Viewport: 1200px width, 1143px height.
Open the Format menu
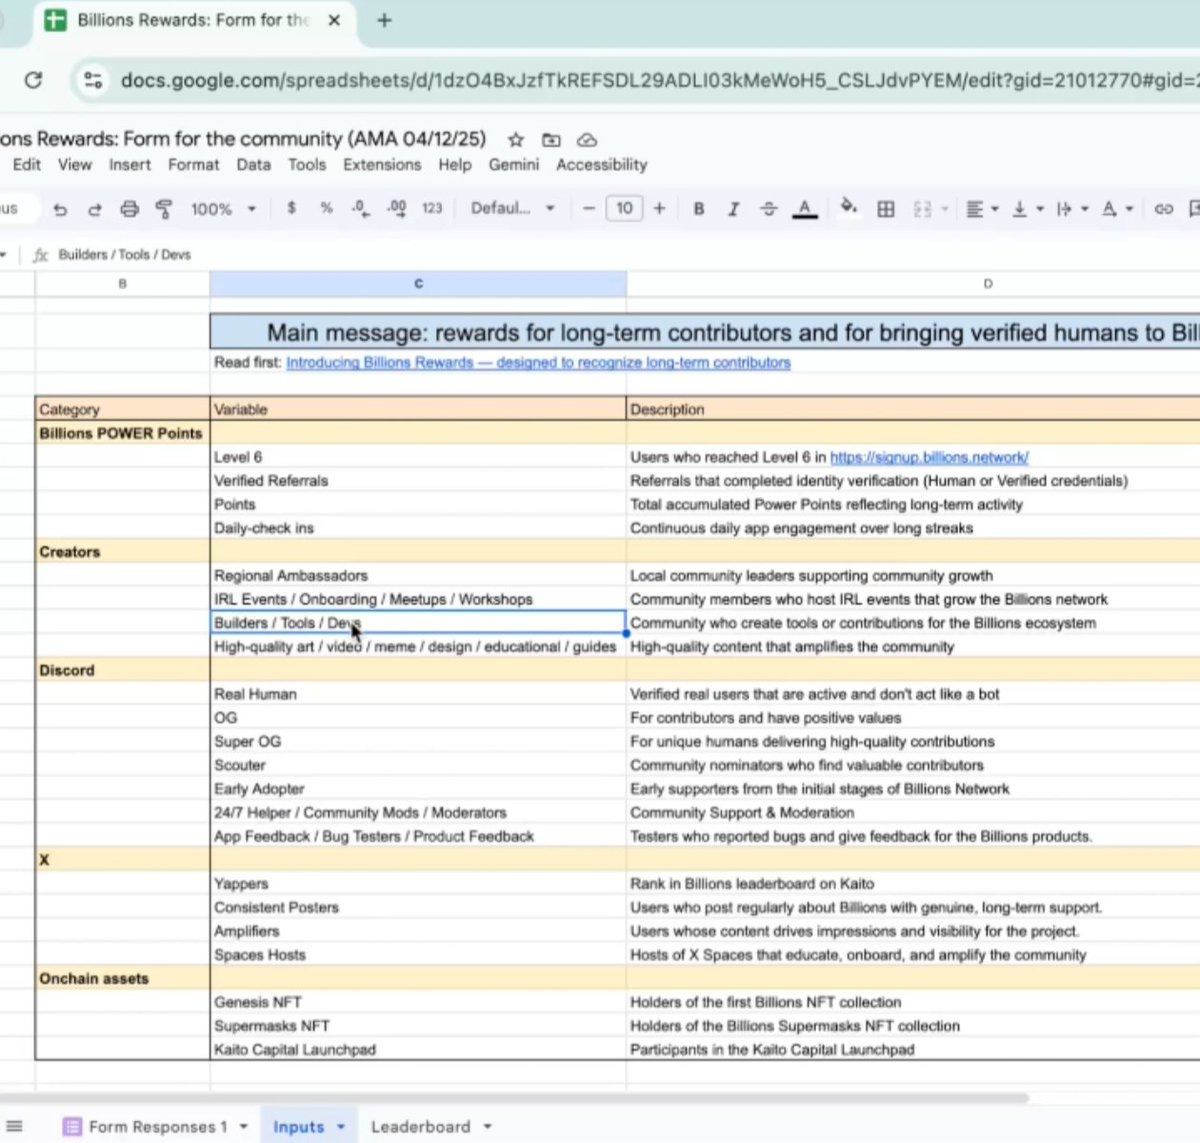[x=193, y=165]
